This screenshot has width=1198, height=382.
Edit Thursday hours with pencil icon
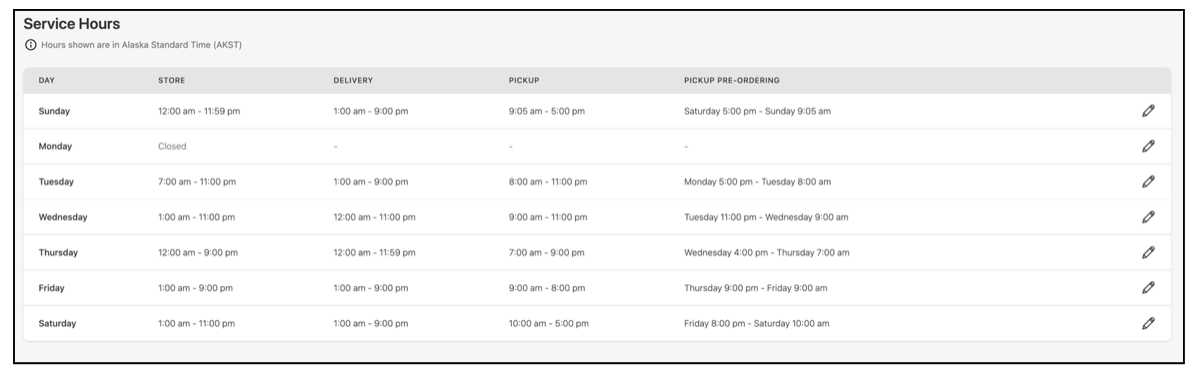pyautogui.click(x=1148, y=252)
